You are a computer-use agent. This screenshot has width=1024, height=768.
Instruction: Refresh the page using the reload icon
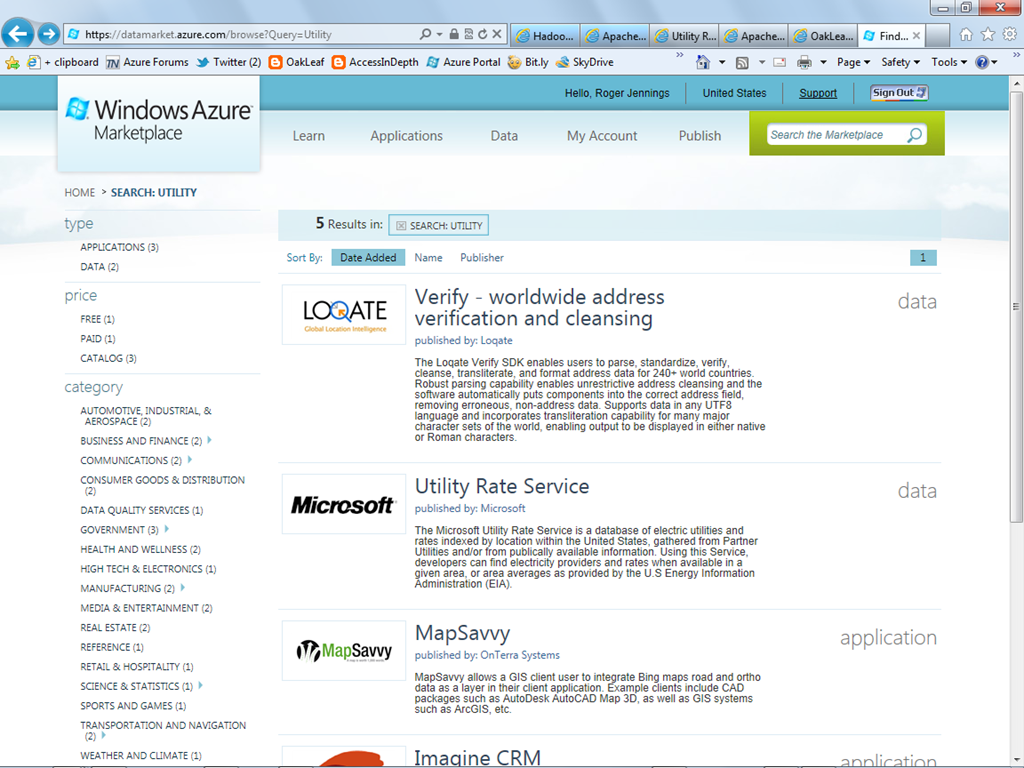point(483,34)
